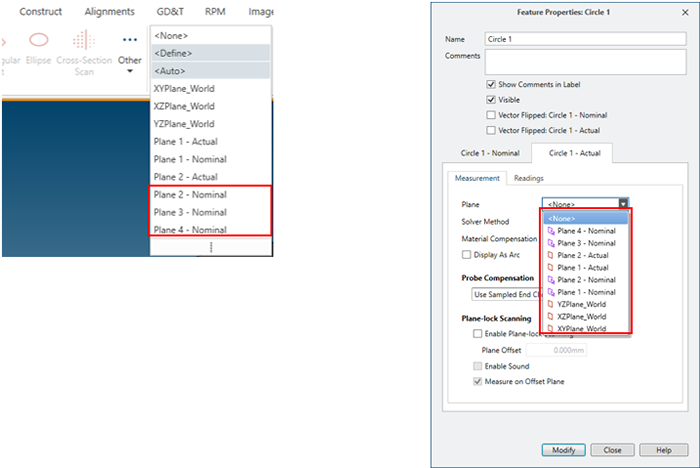Screen dimensions: 700x468
Task: Open the Other tools three-dot icon
Action: point(129,41)
